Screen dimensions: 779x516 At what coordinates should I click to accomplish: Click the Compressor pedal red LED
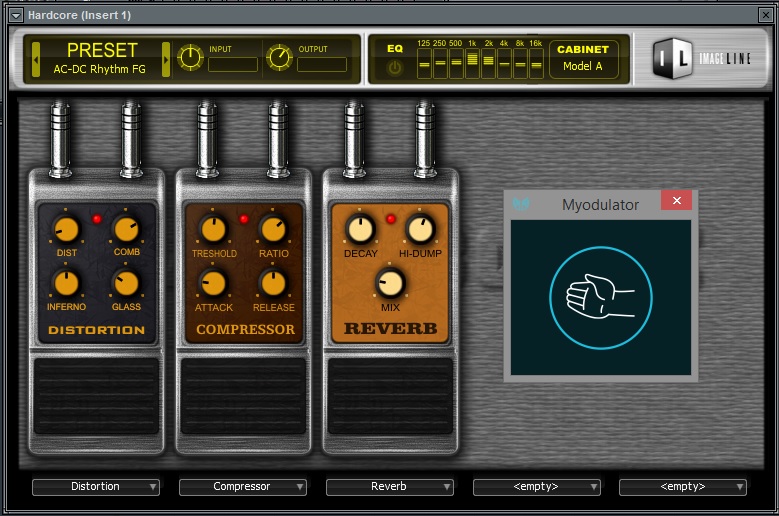tap(244, 219)
